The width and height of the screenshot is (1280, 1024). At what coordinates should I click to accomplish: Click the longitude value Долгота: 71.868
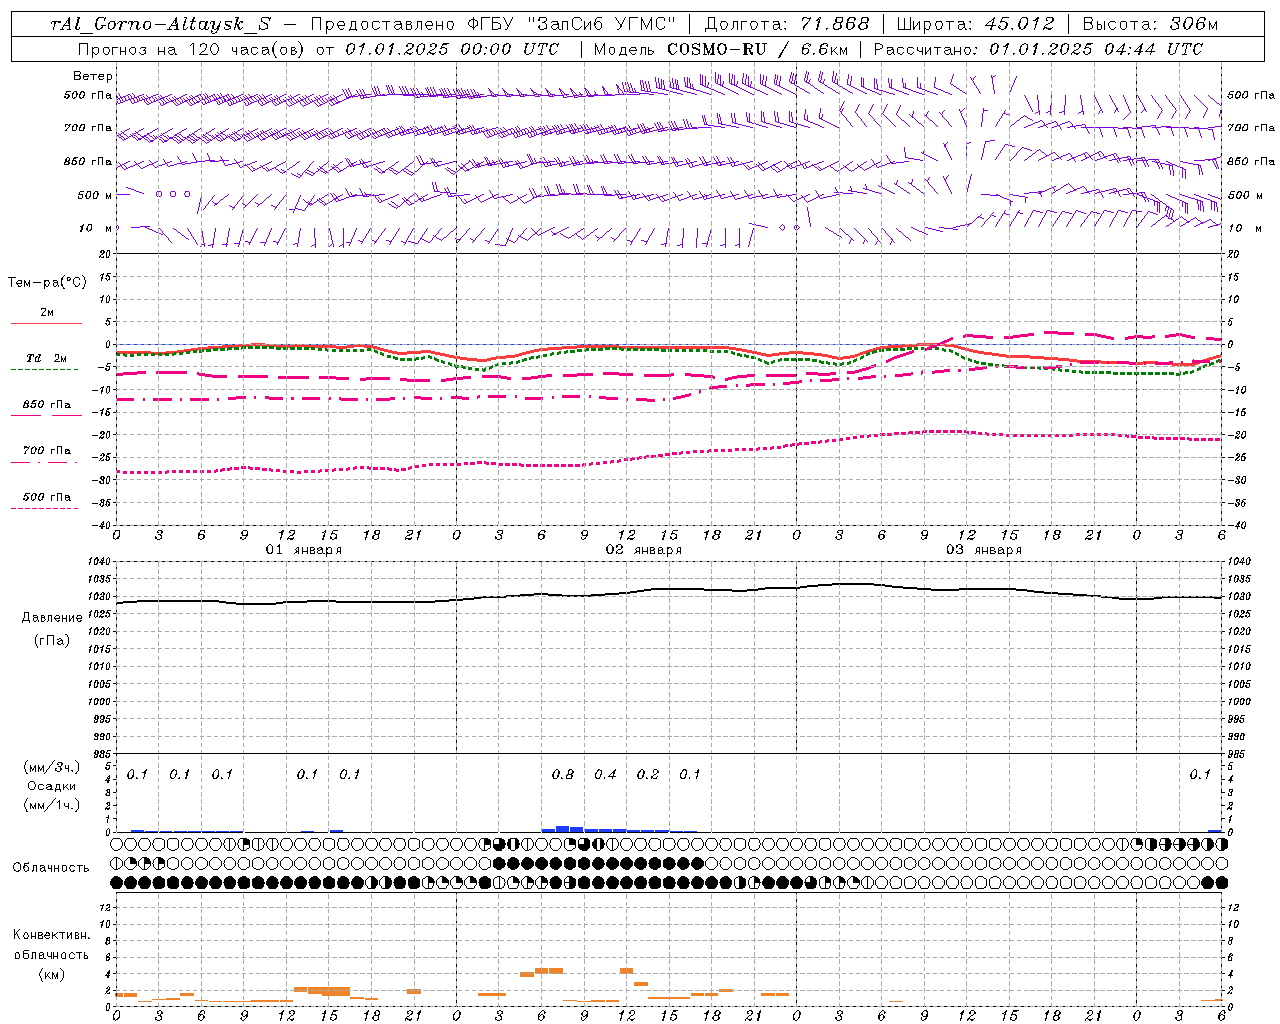(787, 24)
